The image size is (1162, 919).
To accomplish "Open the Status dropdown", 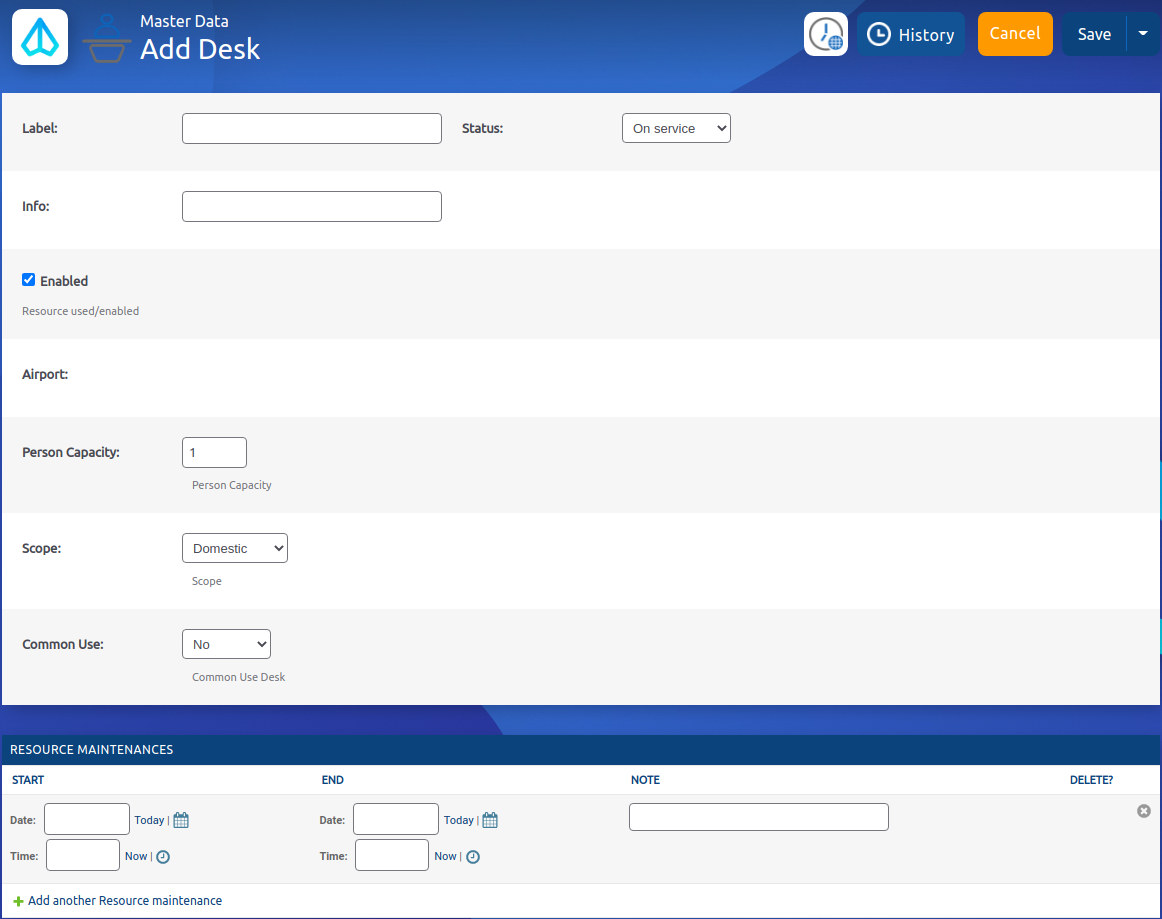I will [676, 128].
